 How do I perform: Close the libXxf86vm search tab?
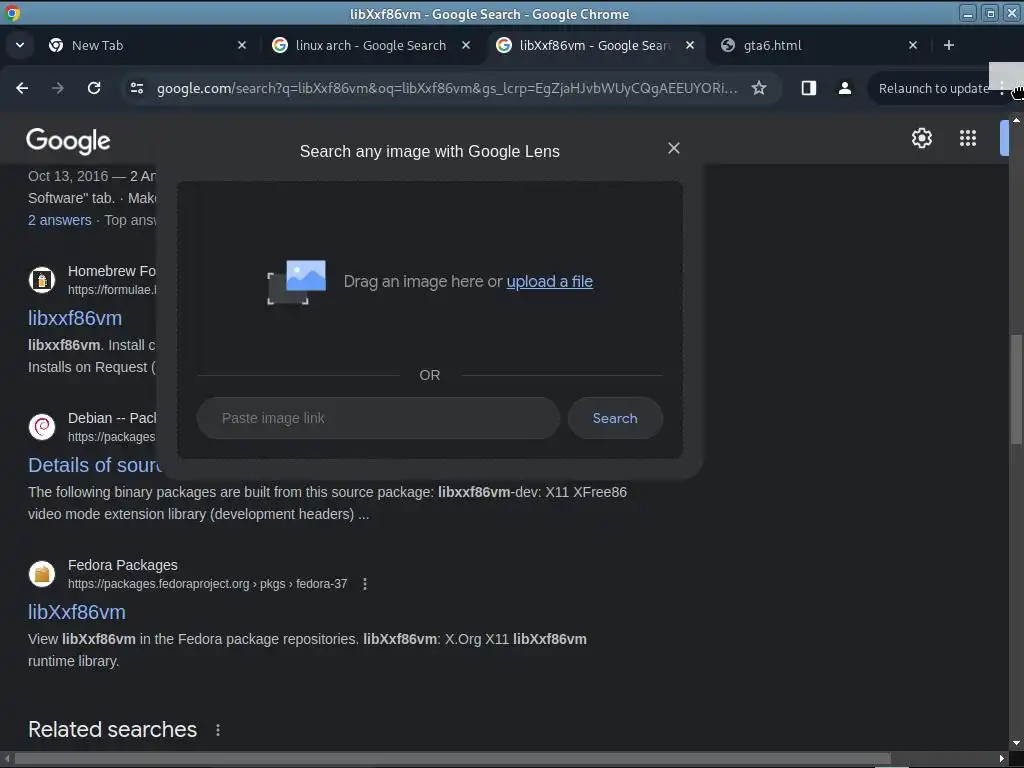[690, 45]
